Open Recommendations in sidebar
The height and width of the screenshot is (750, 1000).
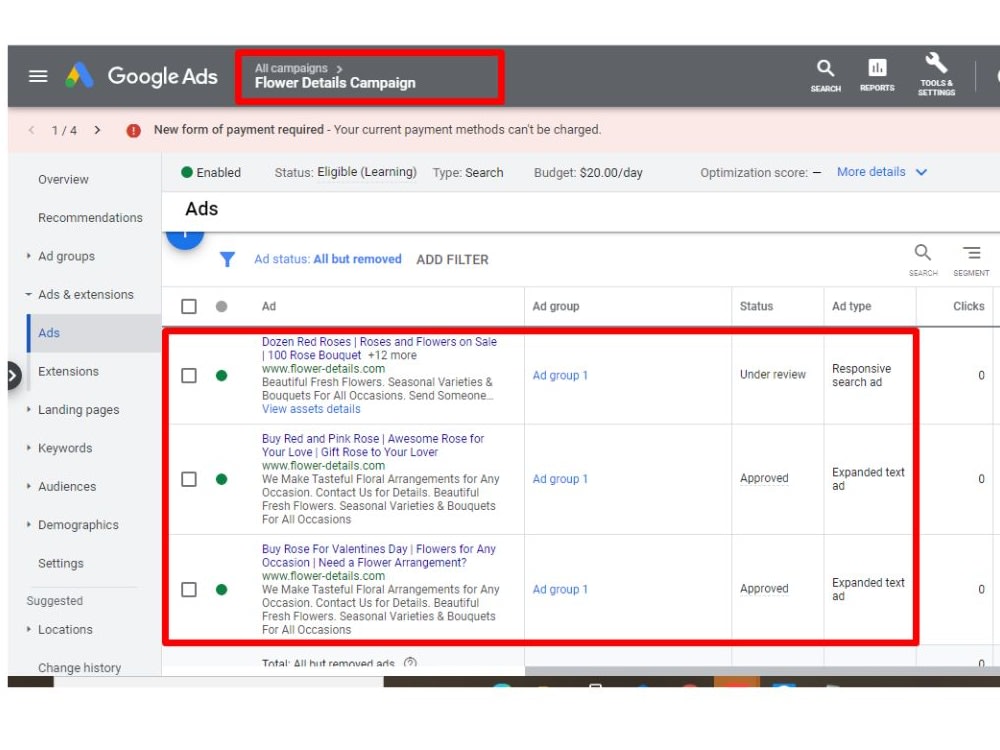pos(90,217)
